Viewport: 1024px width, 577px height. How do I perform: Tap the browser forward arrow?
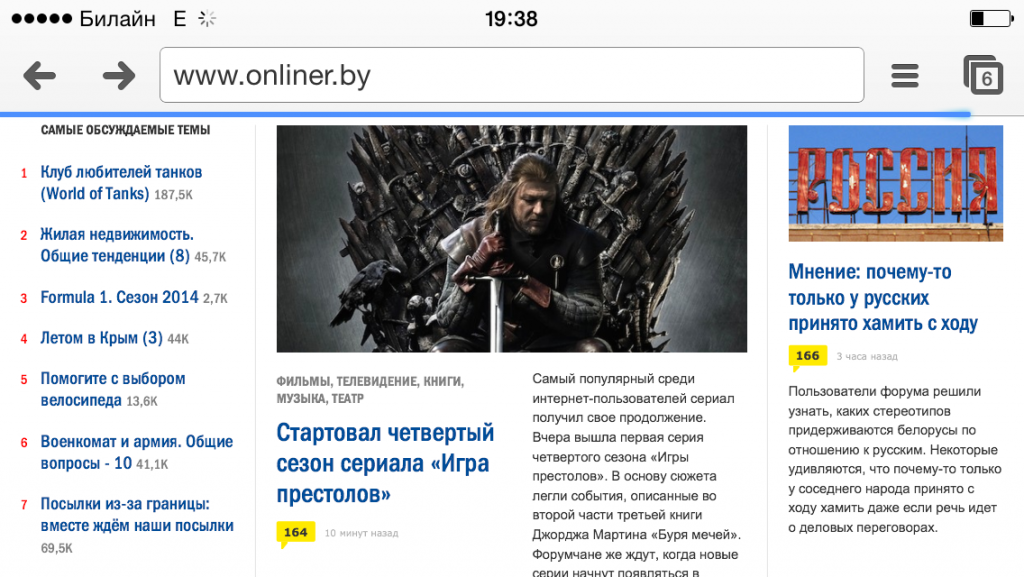point(119,76)
